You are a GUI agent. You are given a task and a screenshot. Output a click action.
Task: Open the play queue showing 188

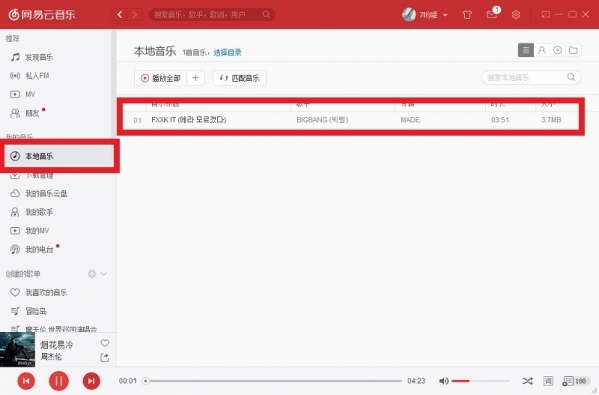(575, 381)
